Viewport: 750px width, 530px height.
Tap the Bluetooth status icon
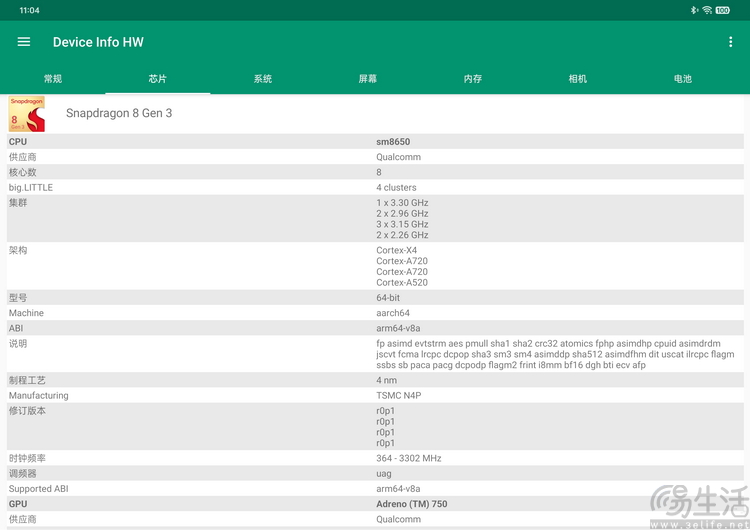(694, 10)
